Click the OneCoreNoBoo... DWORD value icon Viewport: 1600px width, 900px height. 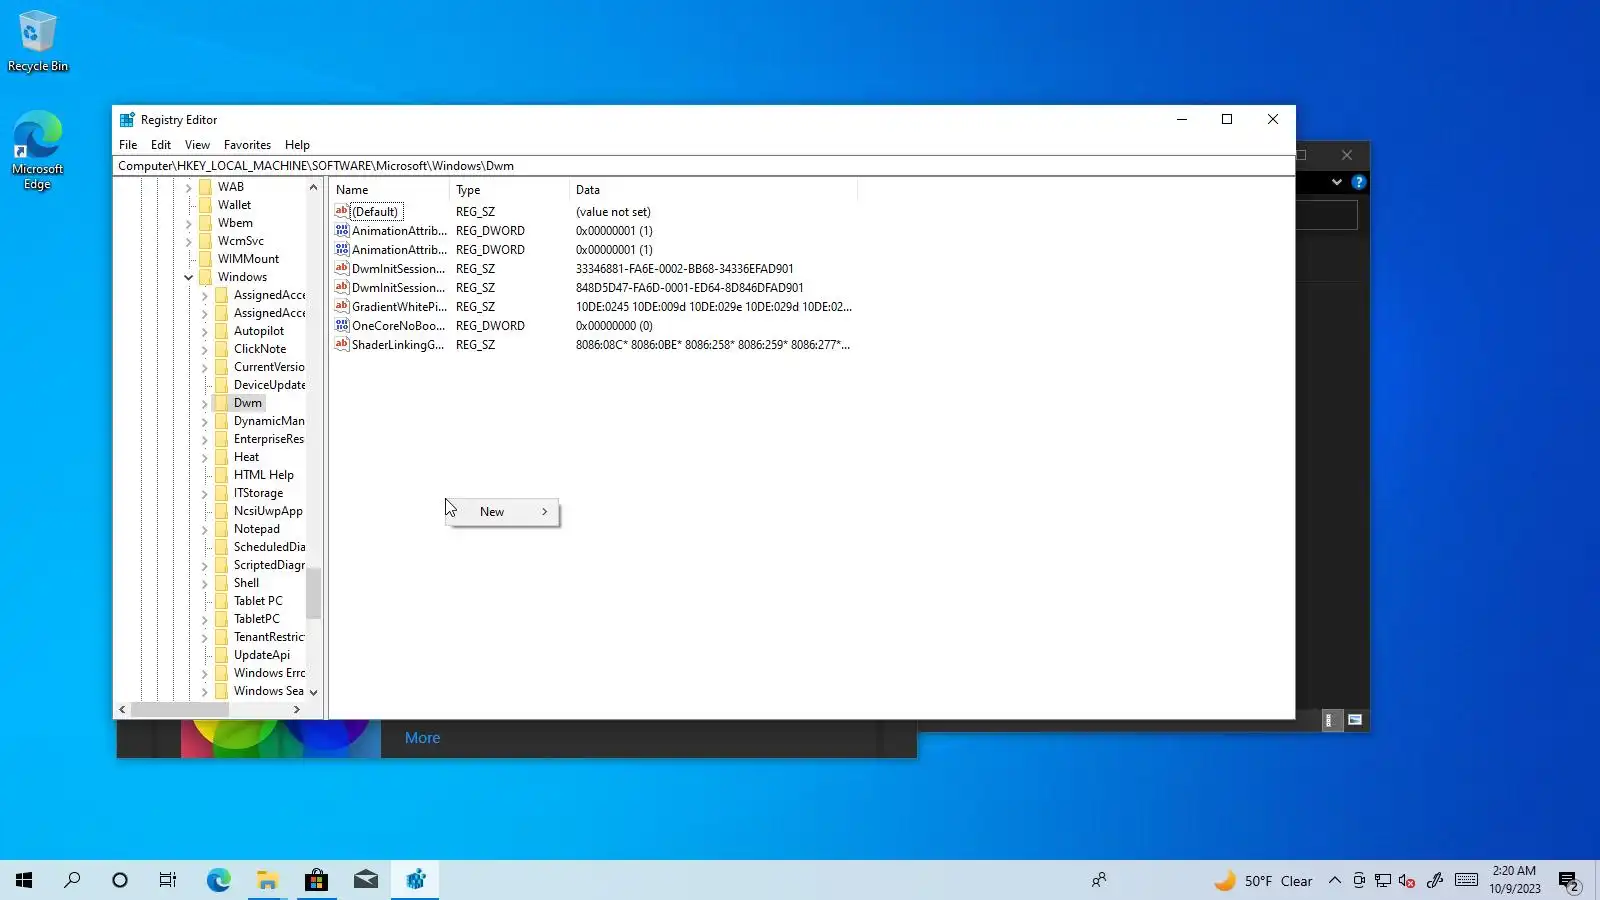(341, 325)
